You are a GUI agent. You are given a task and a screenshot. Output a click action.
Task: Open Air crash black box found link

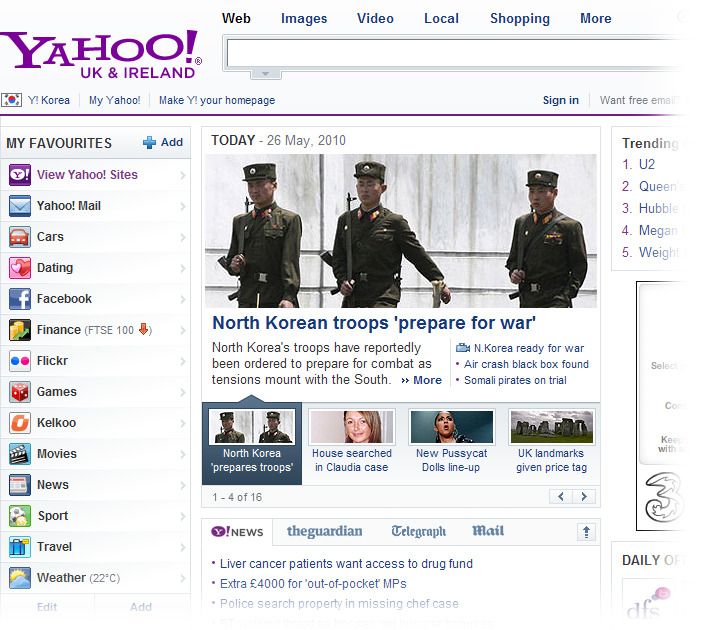[x=526, y=364]
